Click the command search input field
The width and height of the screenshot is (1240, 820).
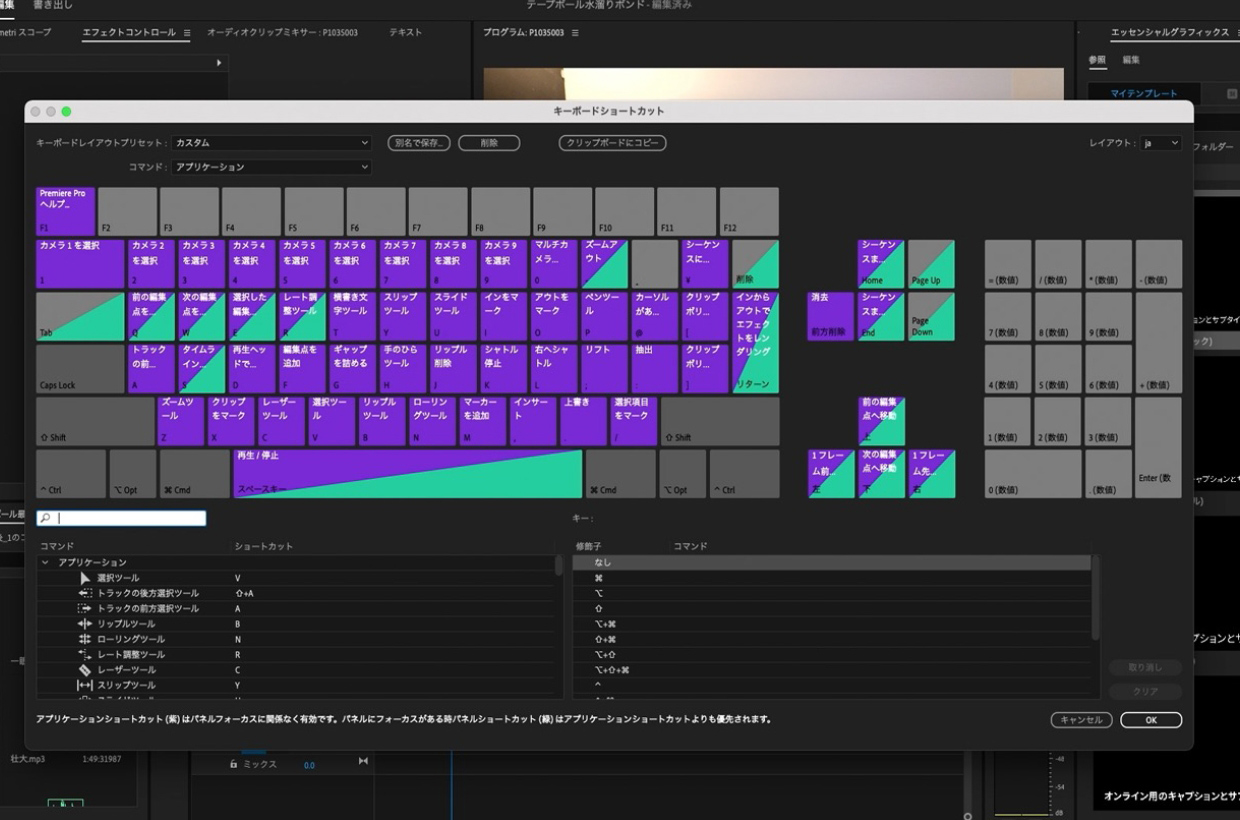point(121,518)
